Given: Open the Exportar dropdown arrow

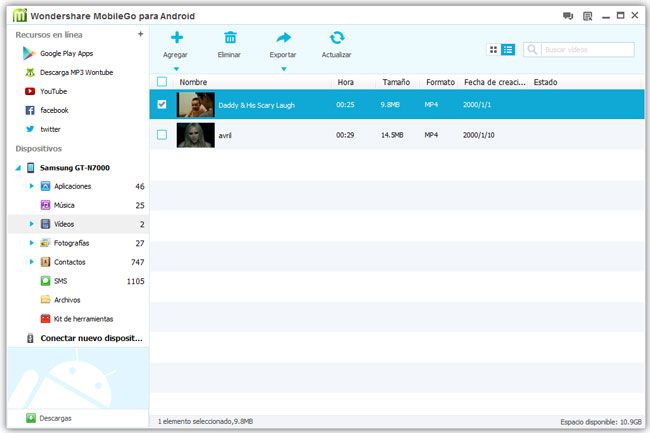Looking at the screenshot, I should (284, 69).
